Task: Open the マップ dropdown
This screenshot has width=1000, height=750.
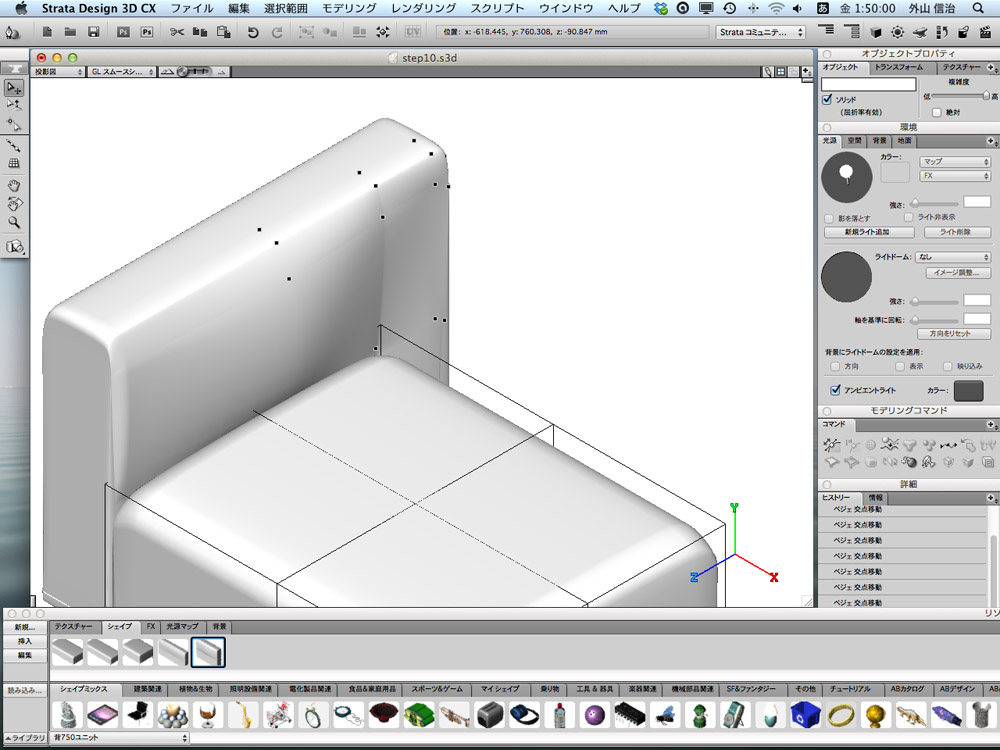Action: 955,161
